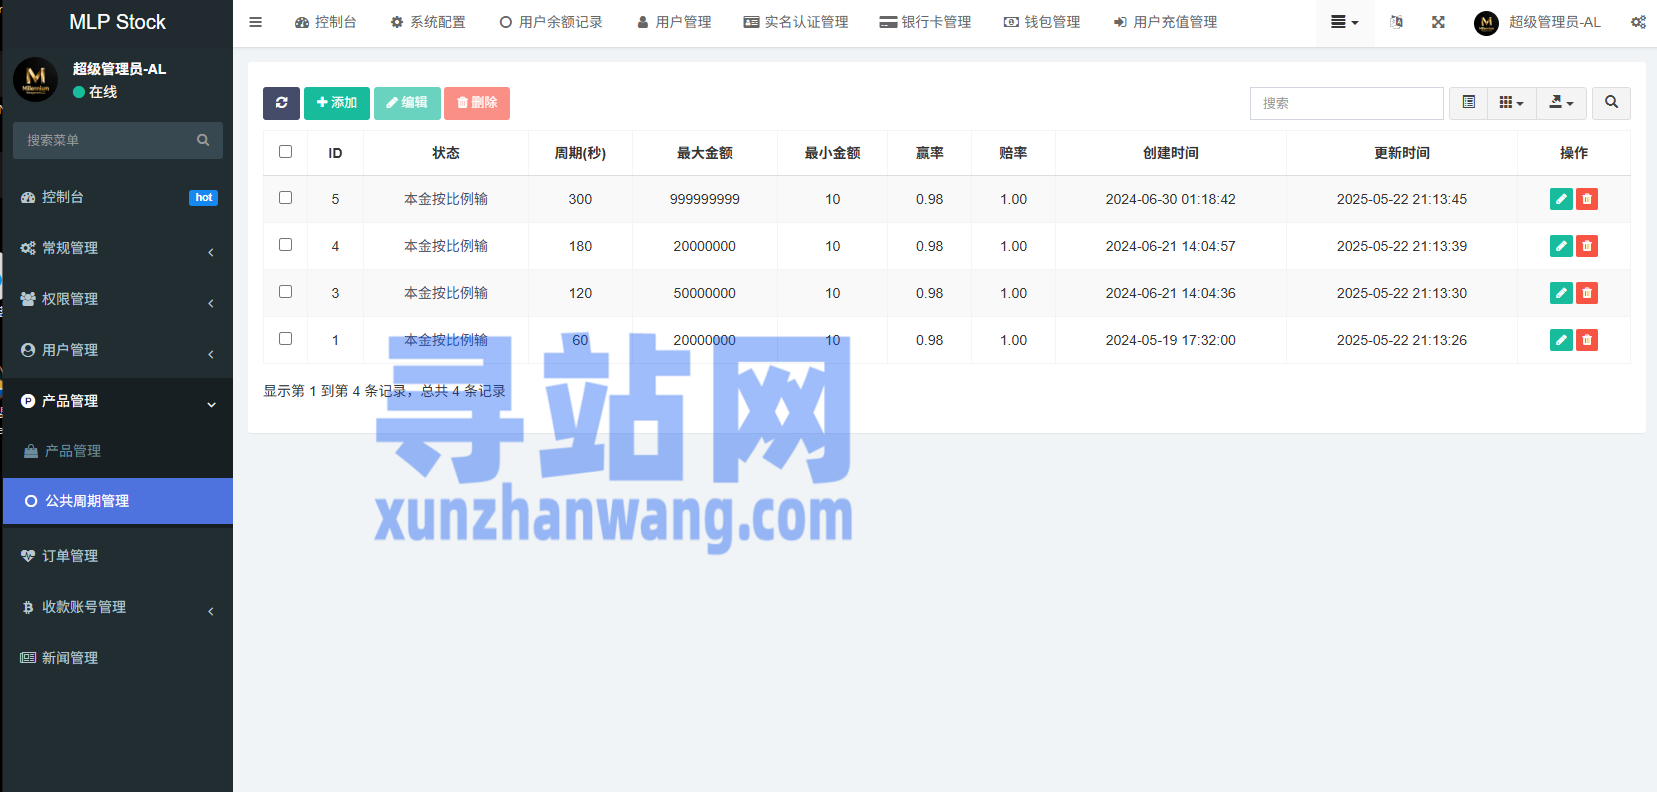Click the red delete icon for row ID 1

1586,340
